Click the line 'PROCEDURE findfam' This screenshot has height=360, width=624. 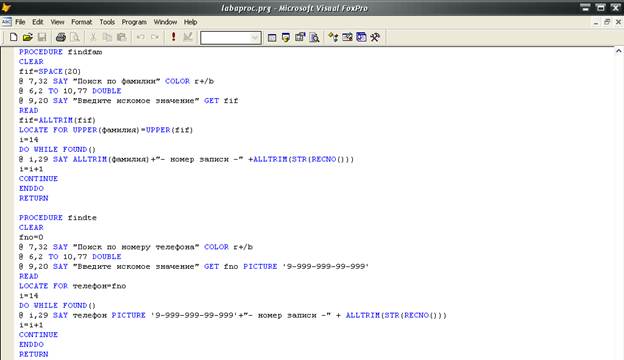pyautogui.click(x=60, y=52)
